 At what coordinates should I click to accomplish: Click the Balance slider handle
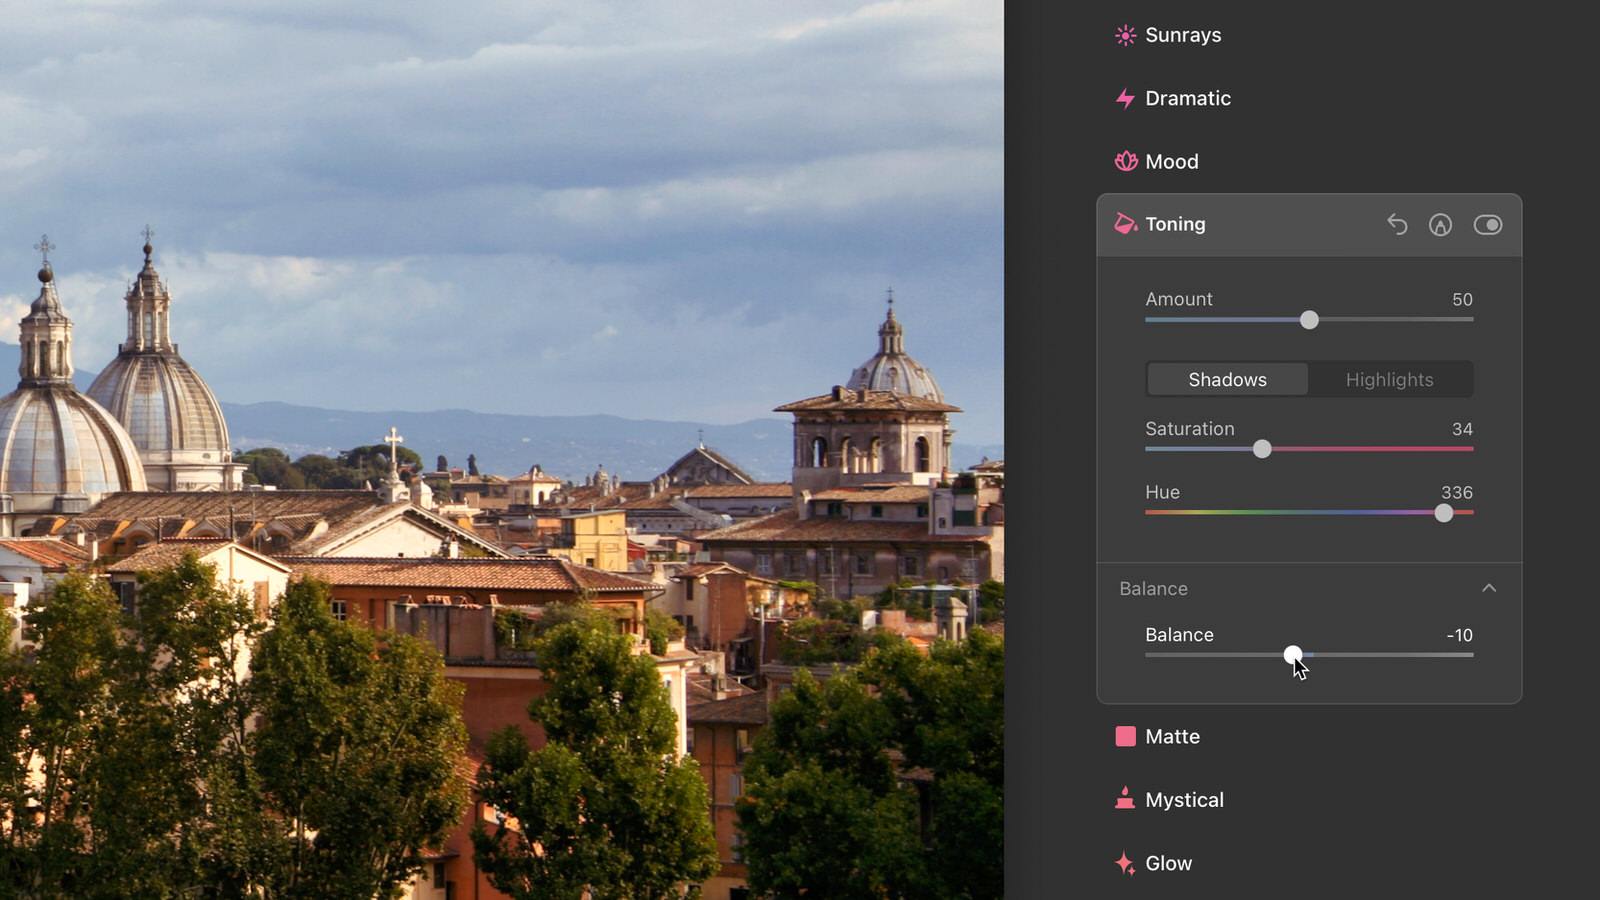click(1293, 655)
